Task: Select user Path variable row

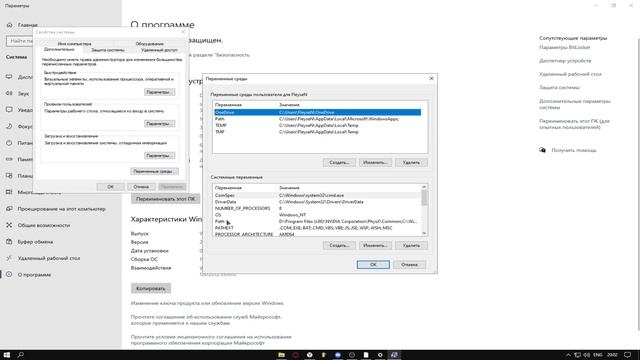Action: click(317, 119)
